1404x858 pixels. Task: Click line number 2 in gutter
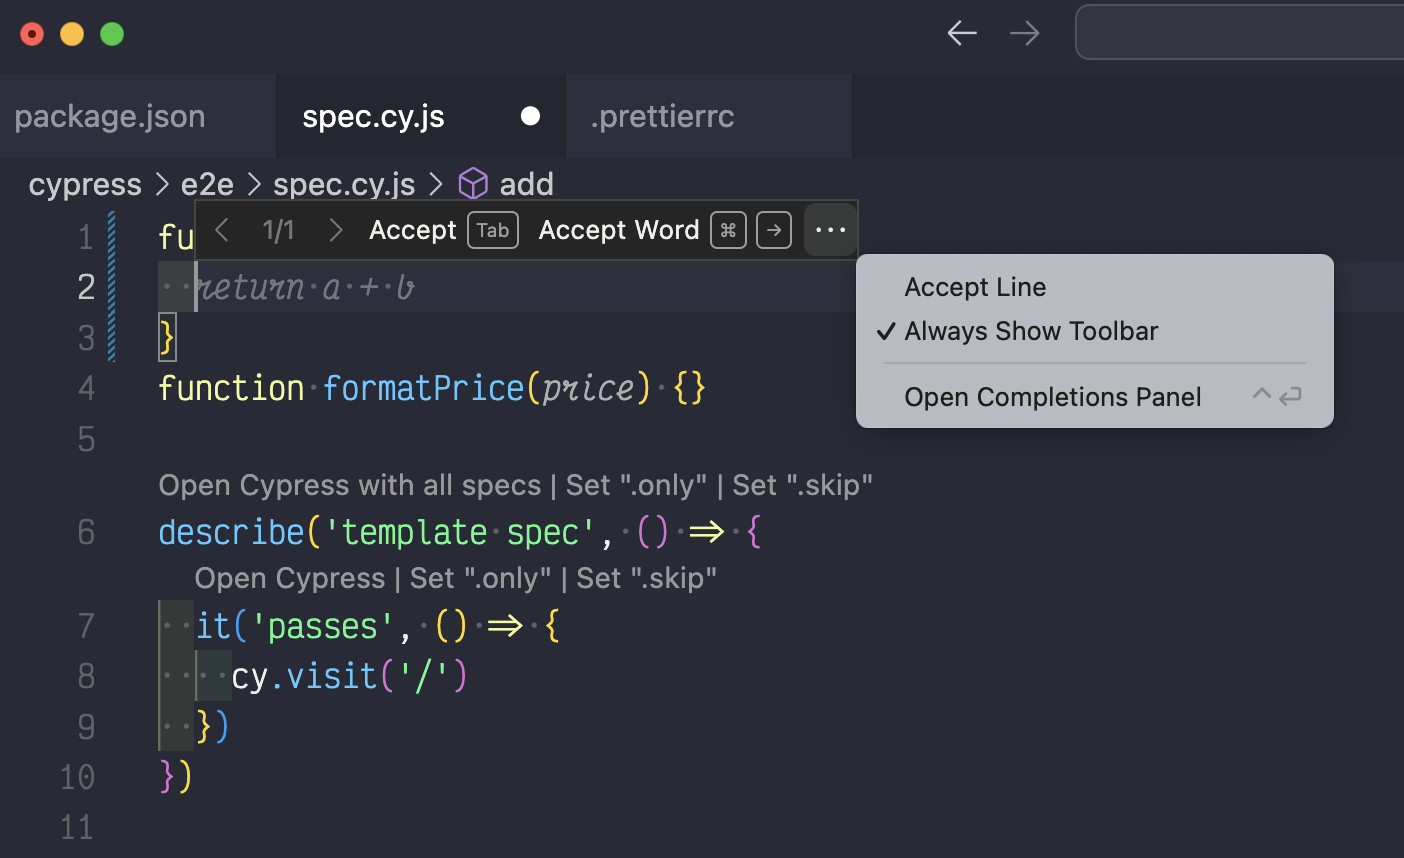click(87, 288)
